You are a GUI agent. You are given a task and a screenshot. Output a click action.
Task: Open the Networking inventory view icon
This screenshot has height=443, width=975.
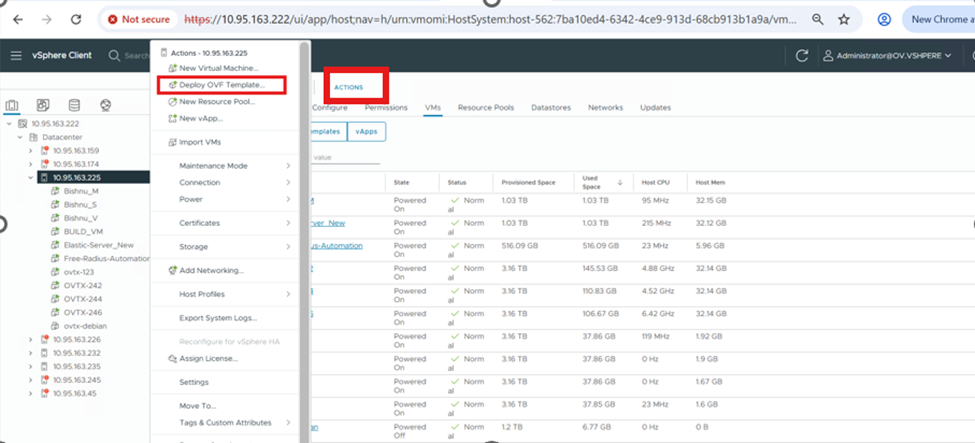(105, 105)
